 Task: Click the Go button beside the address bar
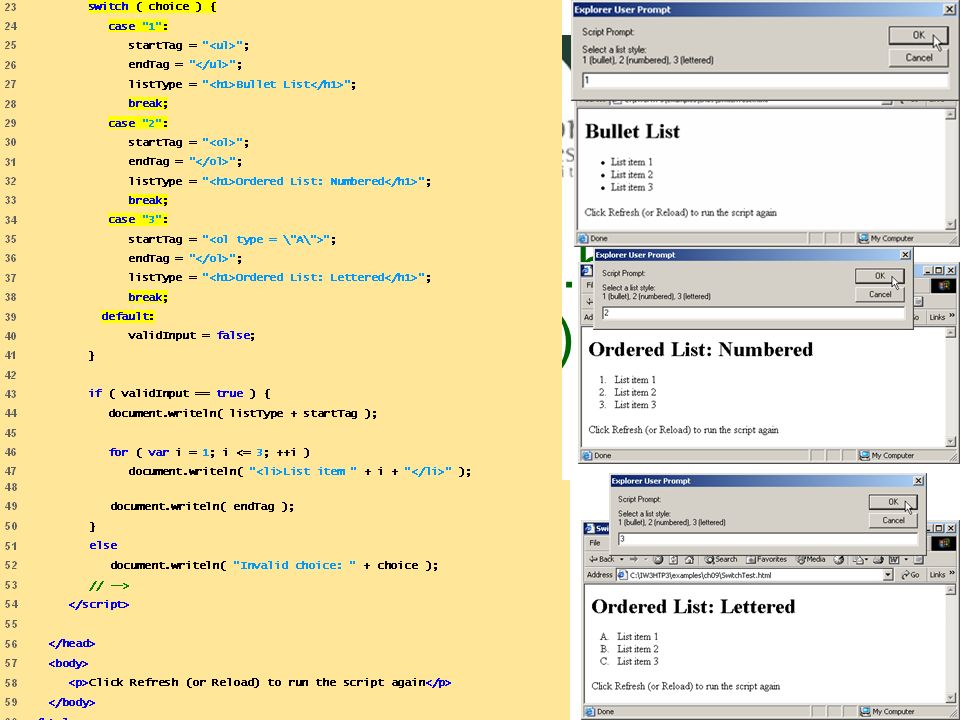point(910,575)
